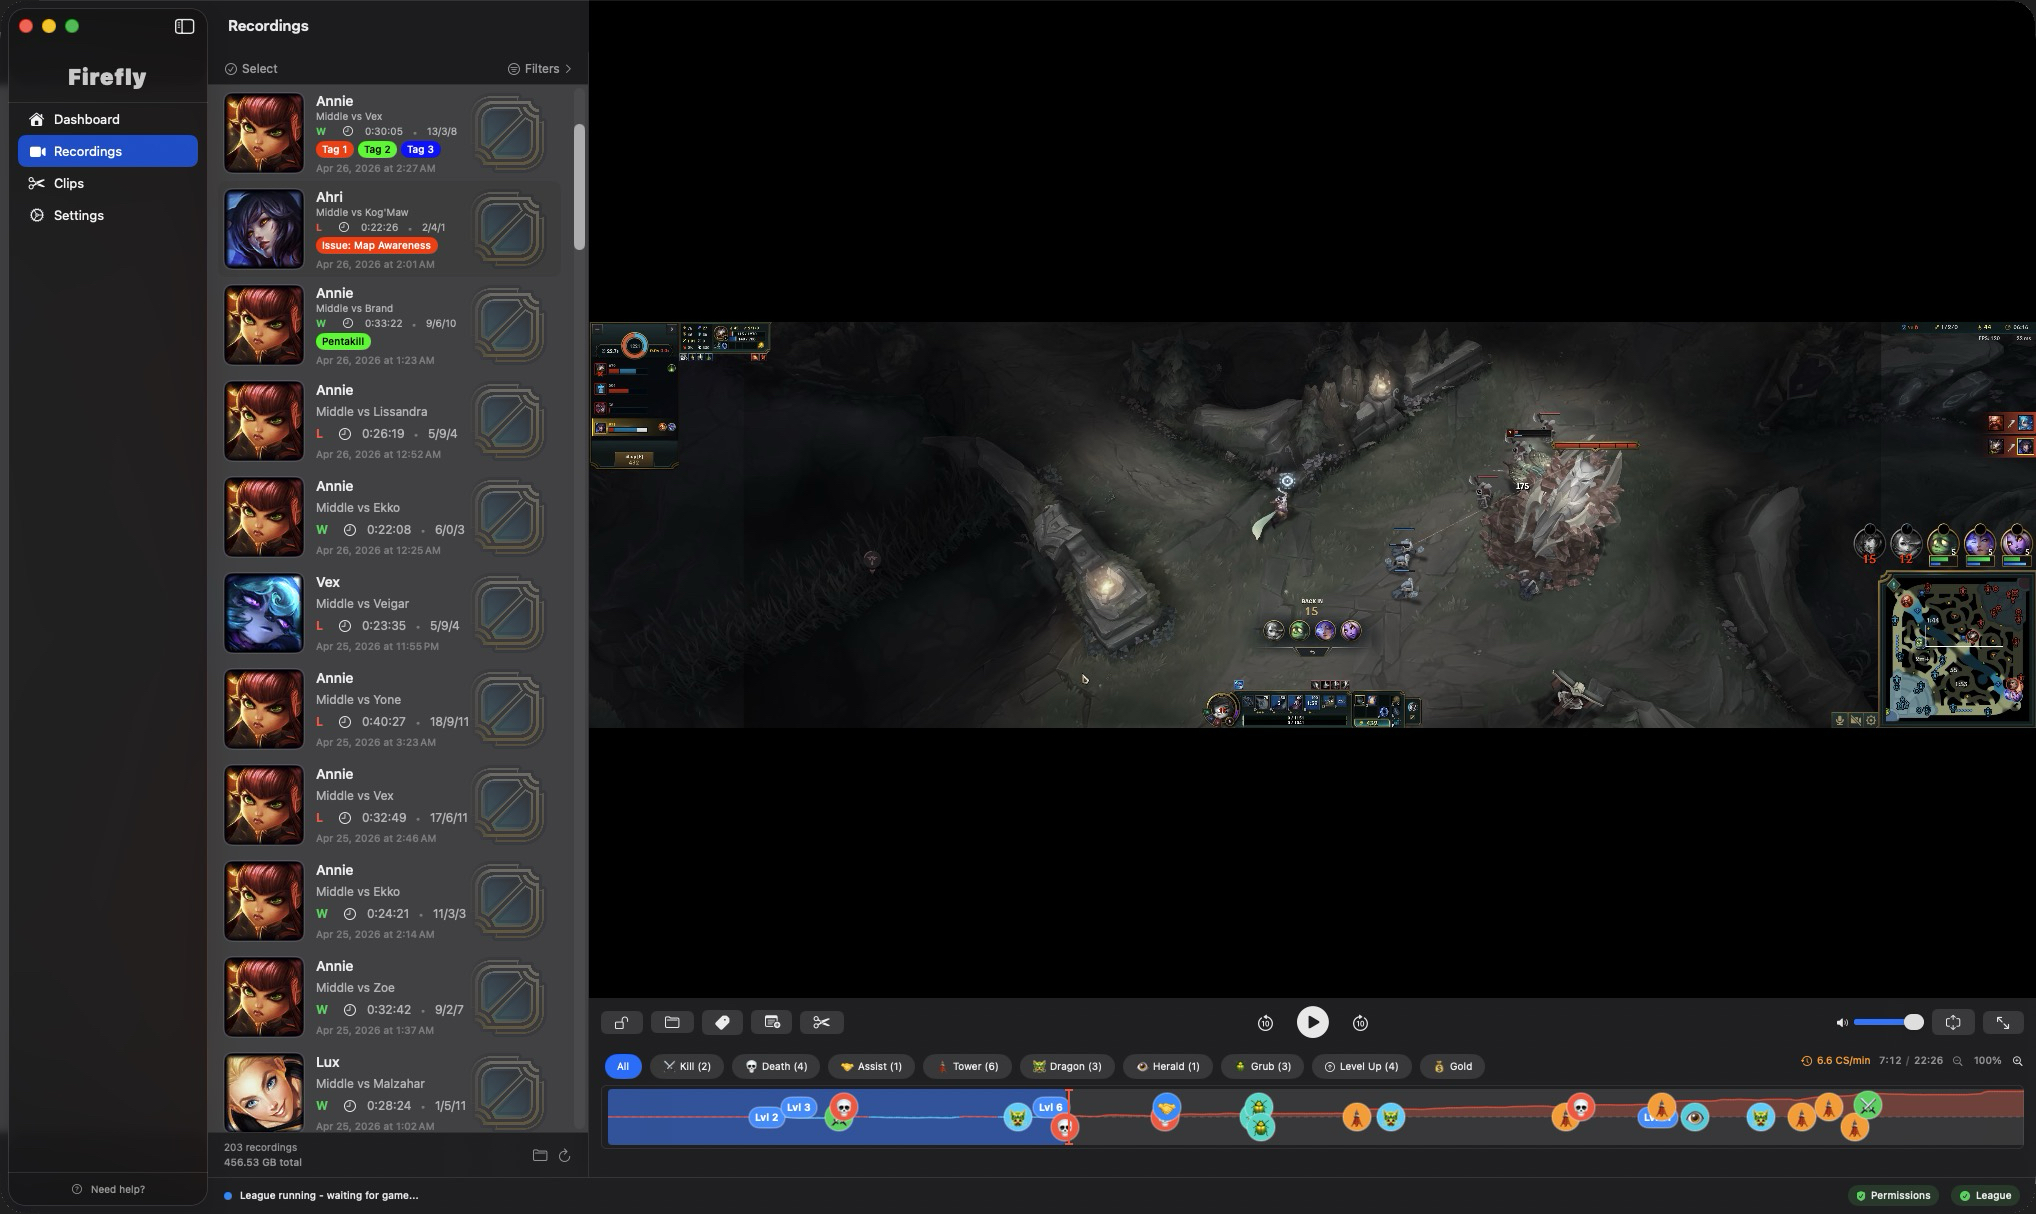The width and height of the screenshot is (2036, 1214).
Task: Toggle the All events filter
Action: (623, 1066)
